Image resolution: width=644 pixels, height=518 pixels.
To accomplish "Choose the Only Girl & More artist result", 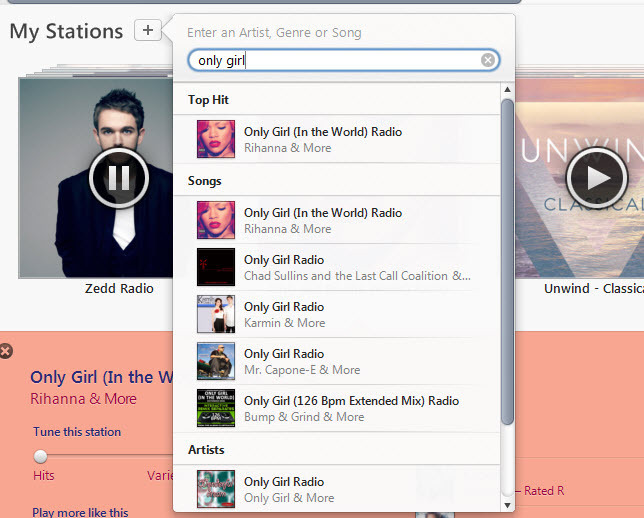I will pos(337,489).
